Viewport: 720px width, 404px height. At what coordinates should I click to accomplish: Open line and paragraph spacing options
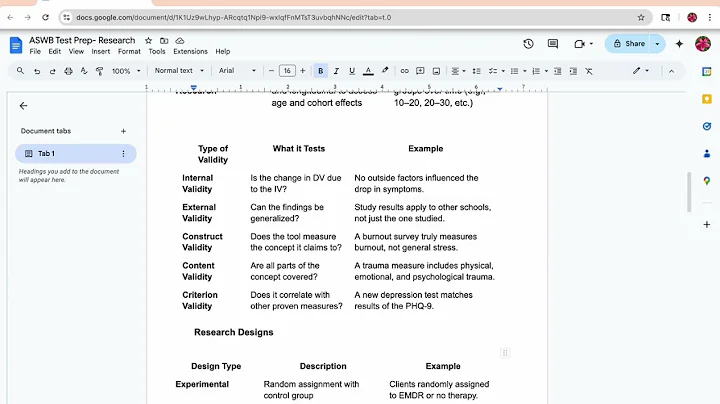pos(477,71)
